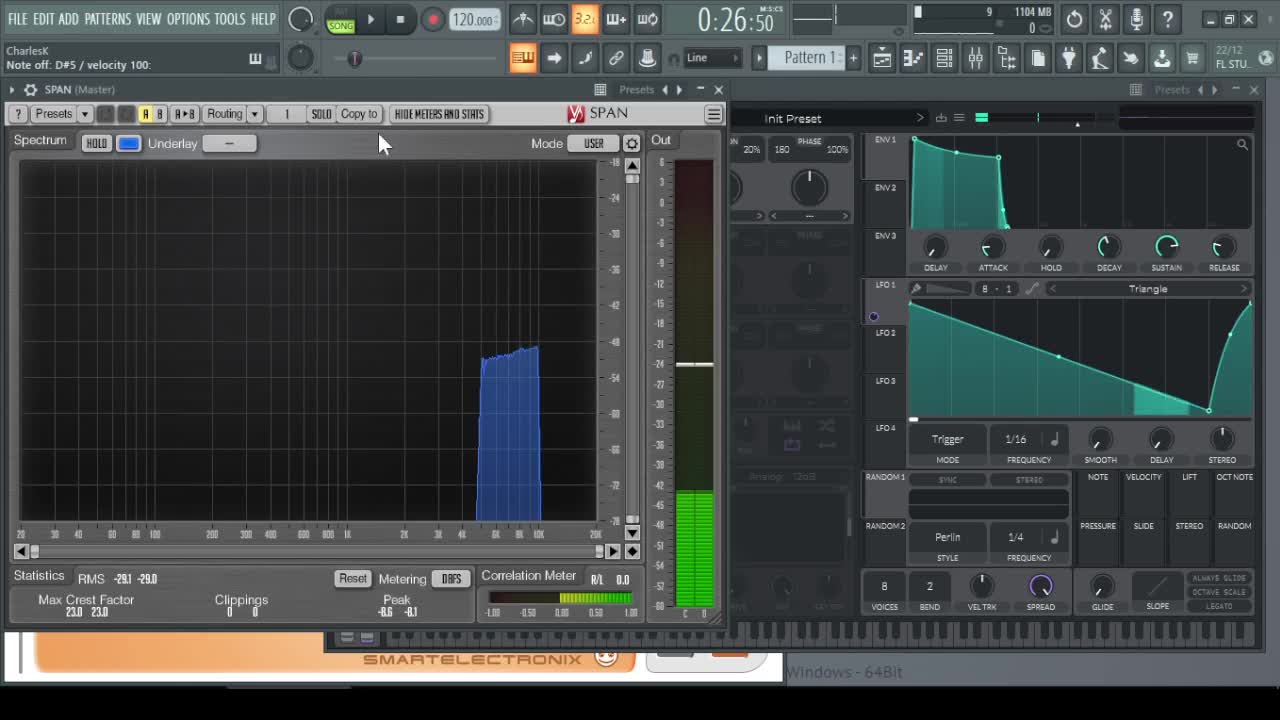Toggle typing keyboard to piano icon
This screenshot has height=720, width=1280.
[x=523, y=58]
